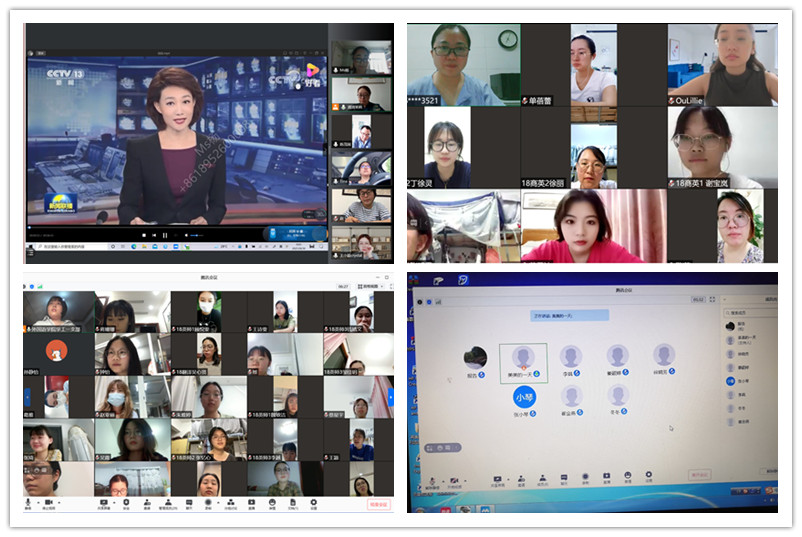Image resolution: width=802 pixels, height=537 pixels.
Task: Go to previous page with the blue left arrow in gallery view
Action: point(27,397)
